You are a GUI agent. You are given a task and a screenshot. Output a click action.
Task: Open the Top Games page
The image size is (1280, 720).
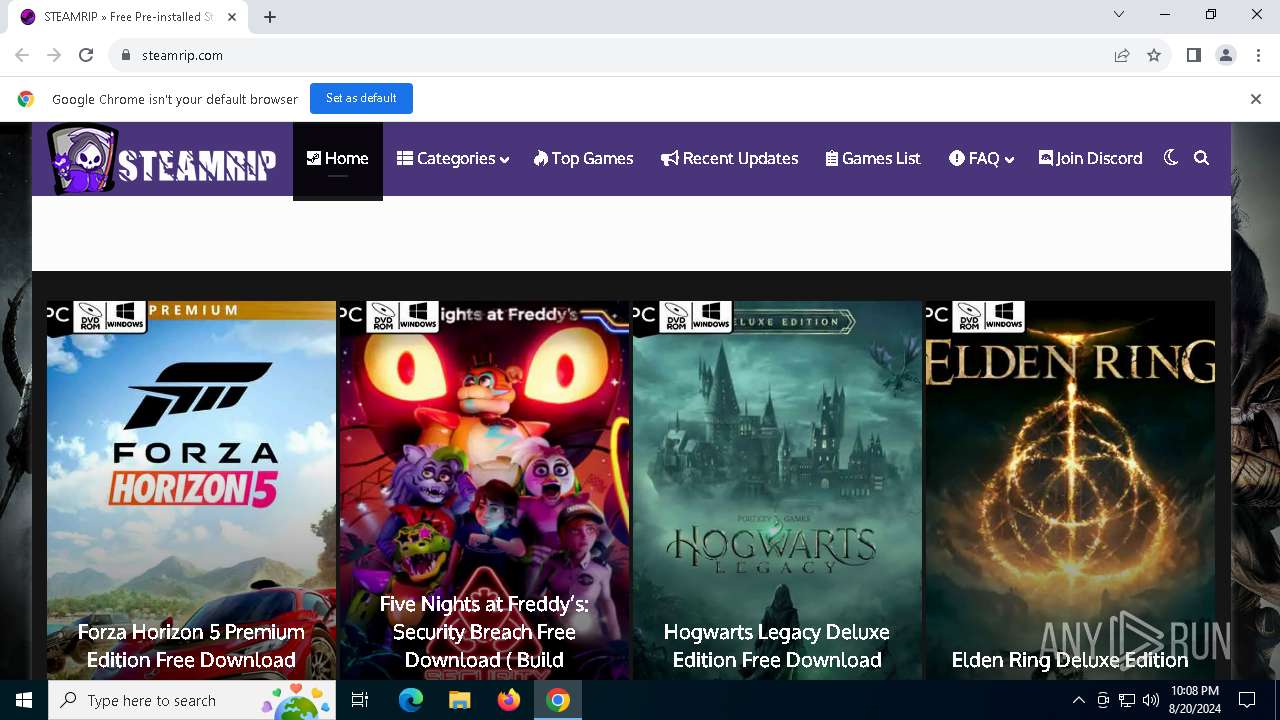point(584,158)
